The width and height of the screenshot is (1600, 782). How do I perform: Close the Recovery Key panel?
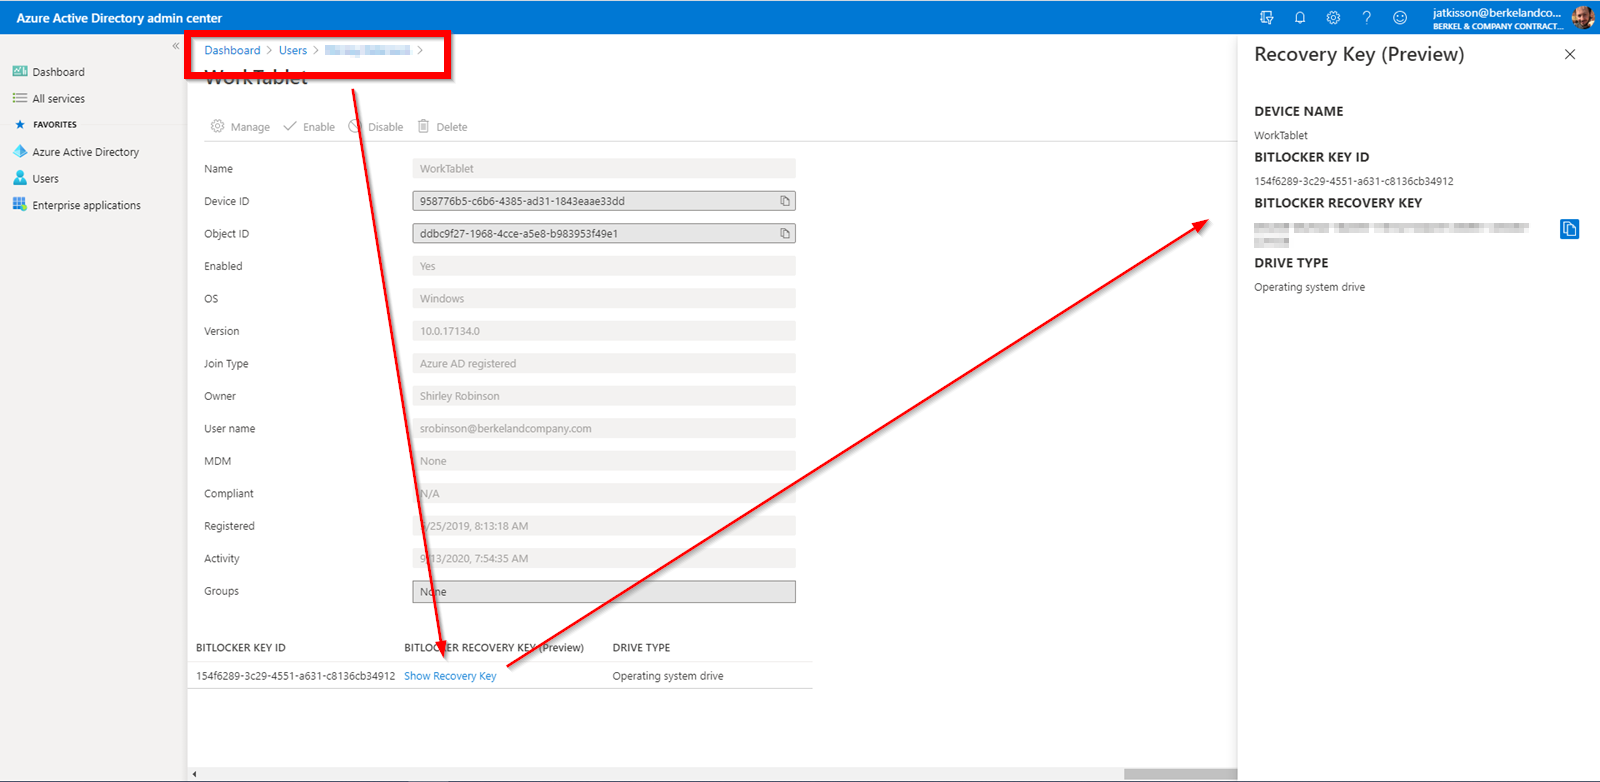(1570, 55)
